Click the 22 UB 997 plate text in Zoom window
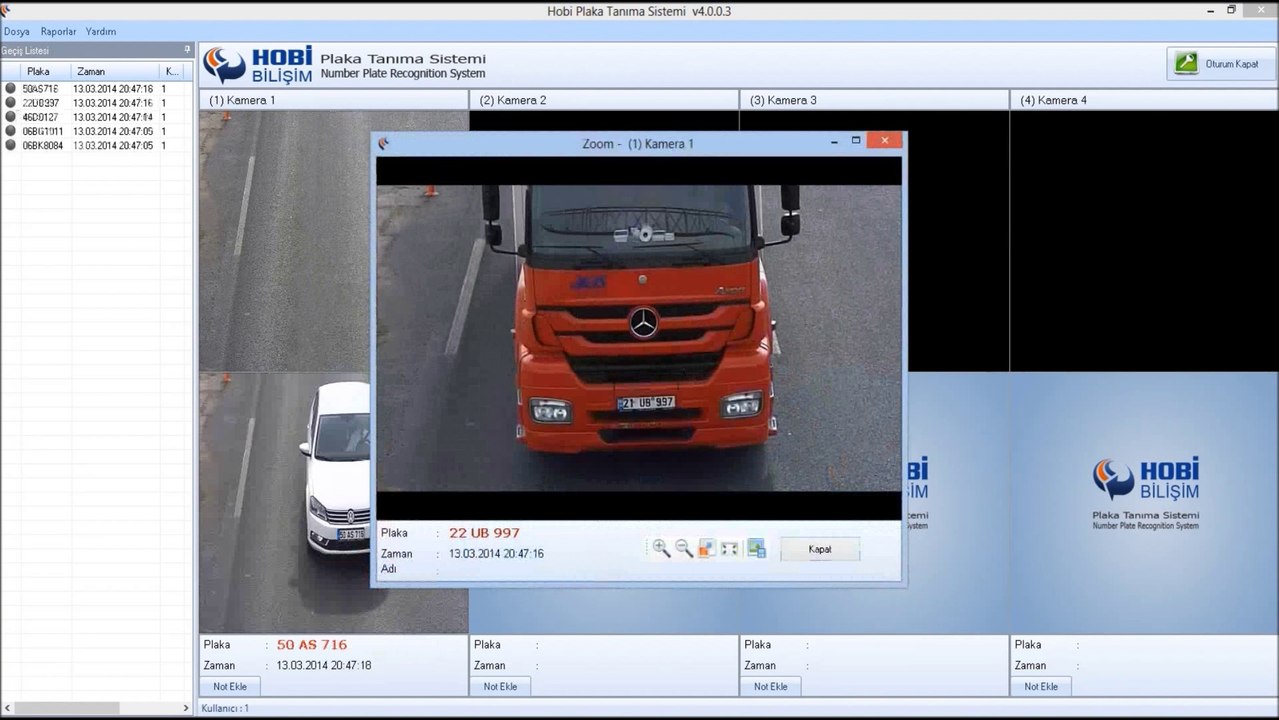The image size is (1279, 720). [x=484, y=533]
